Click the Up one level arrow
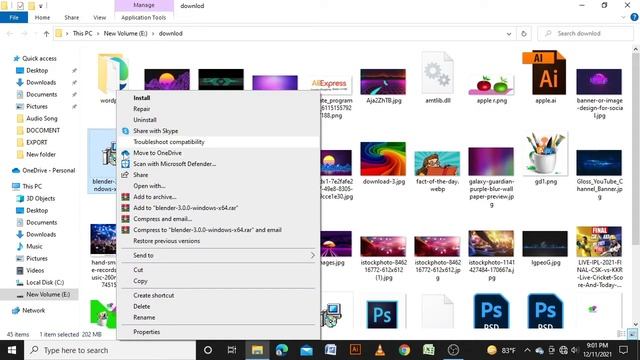 46,34
